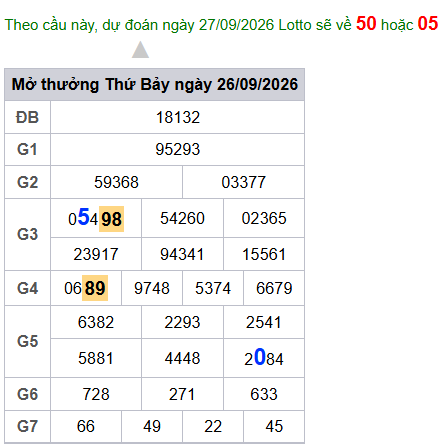447x447 pixels.
Task: Click the G1 result 95293
Action: (x=178, y=149)
